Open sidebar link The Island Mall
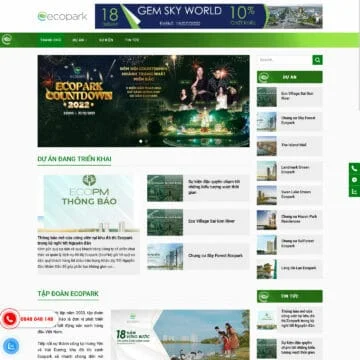 tap(294, 145)
